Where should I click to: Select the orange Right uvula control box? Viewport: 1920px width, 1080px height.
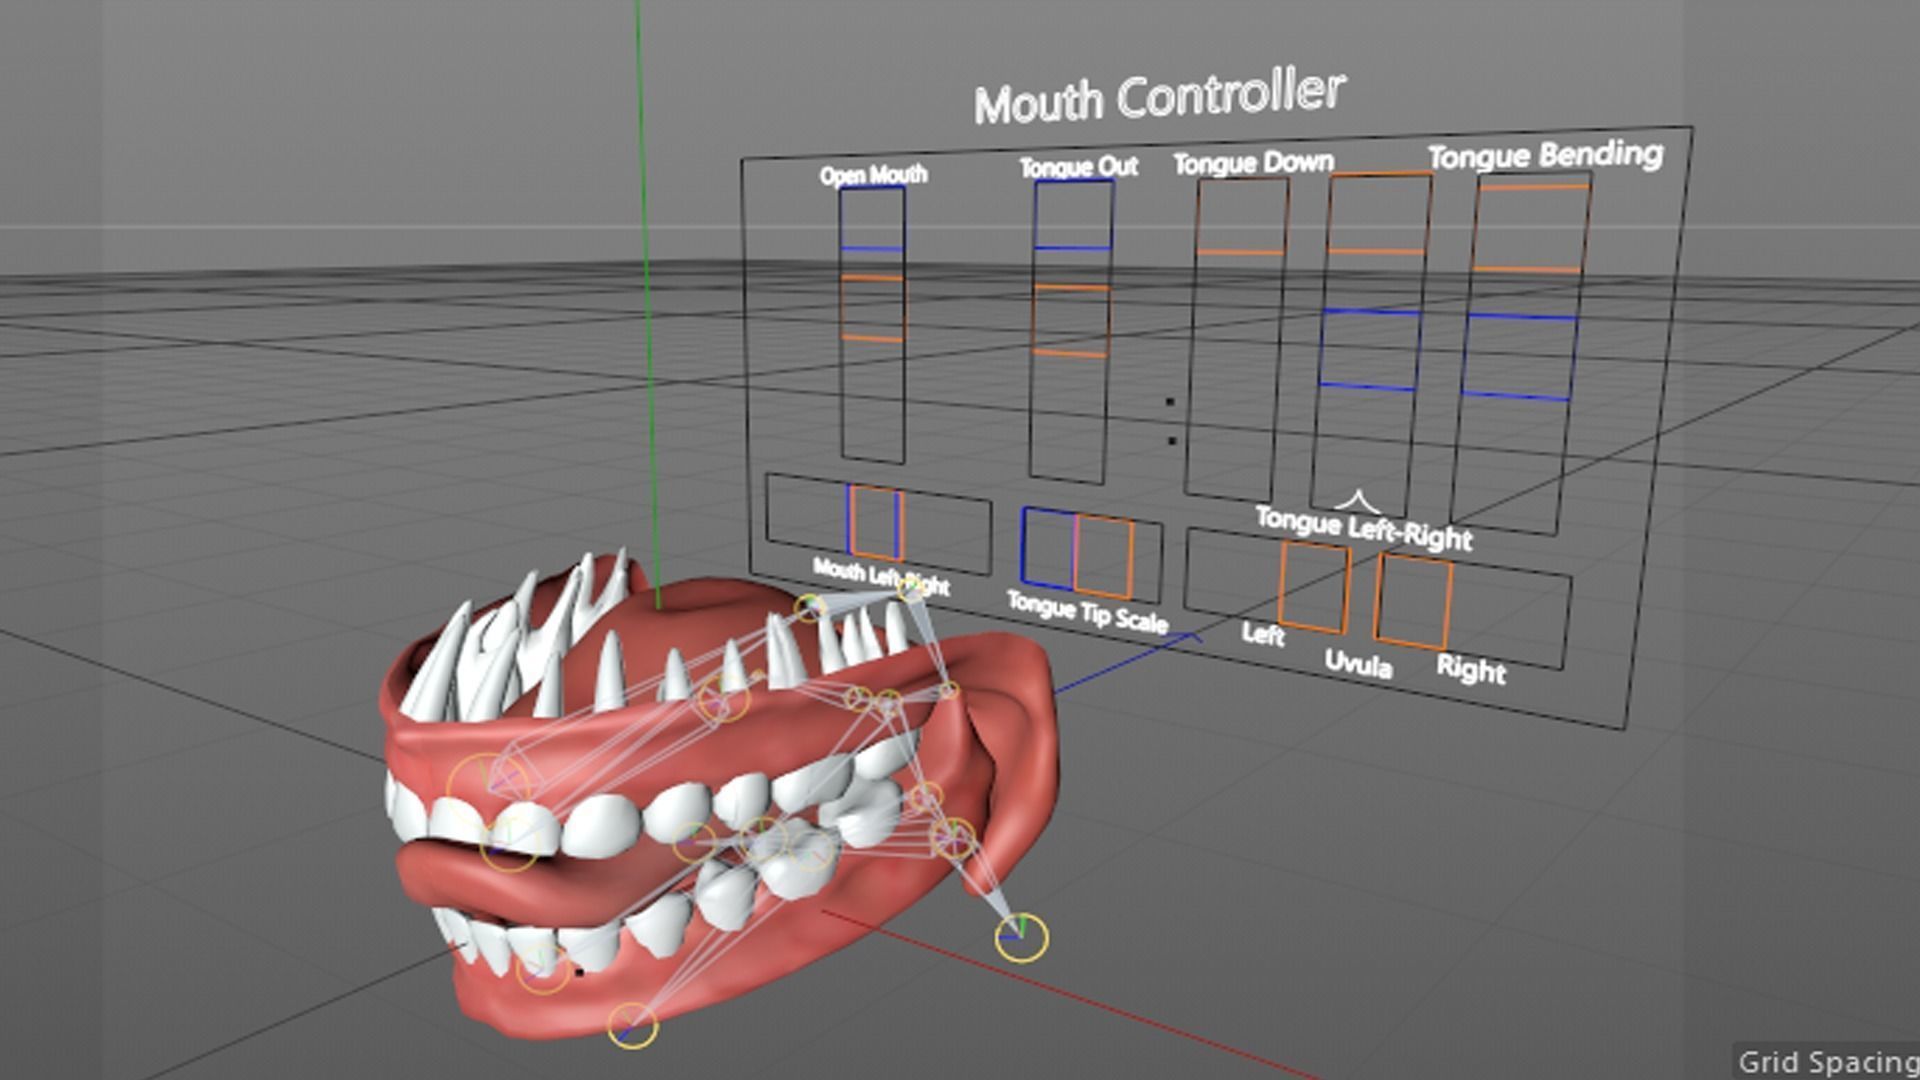pyautogui.click(x=1413, y=602)
